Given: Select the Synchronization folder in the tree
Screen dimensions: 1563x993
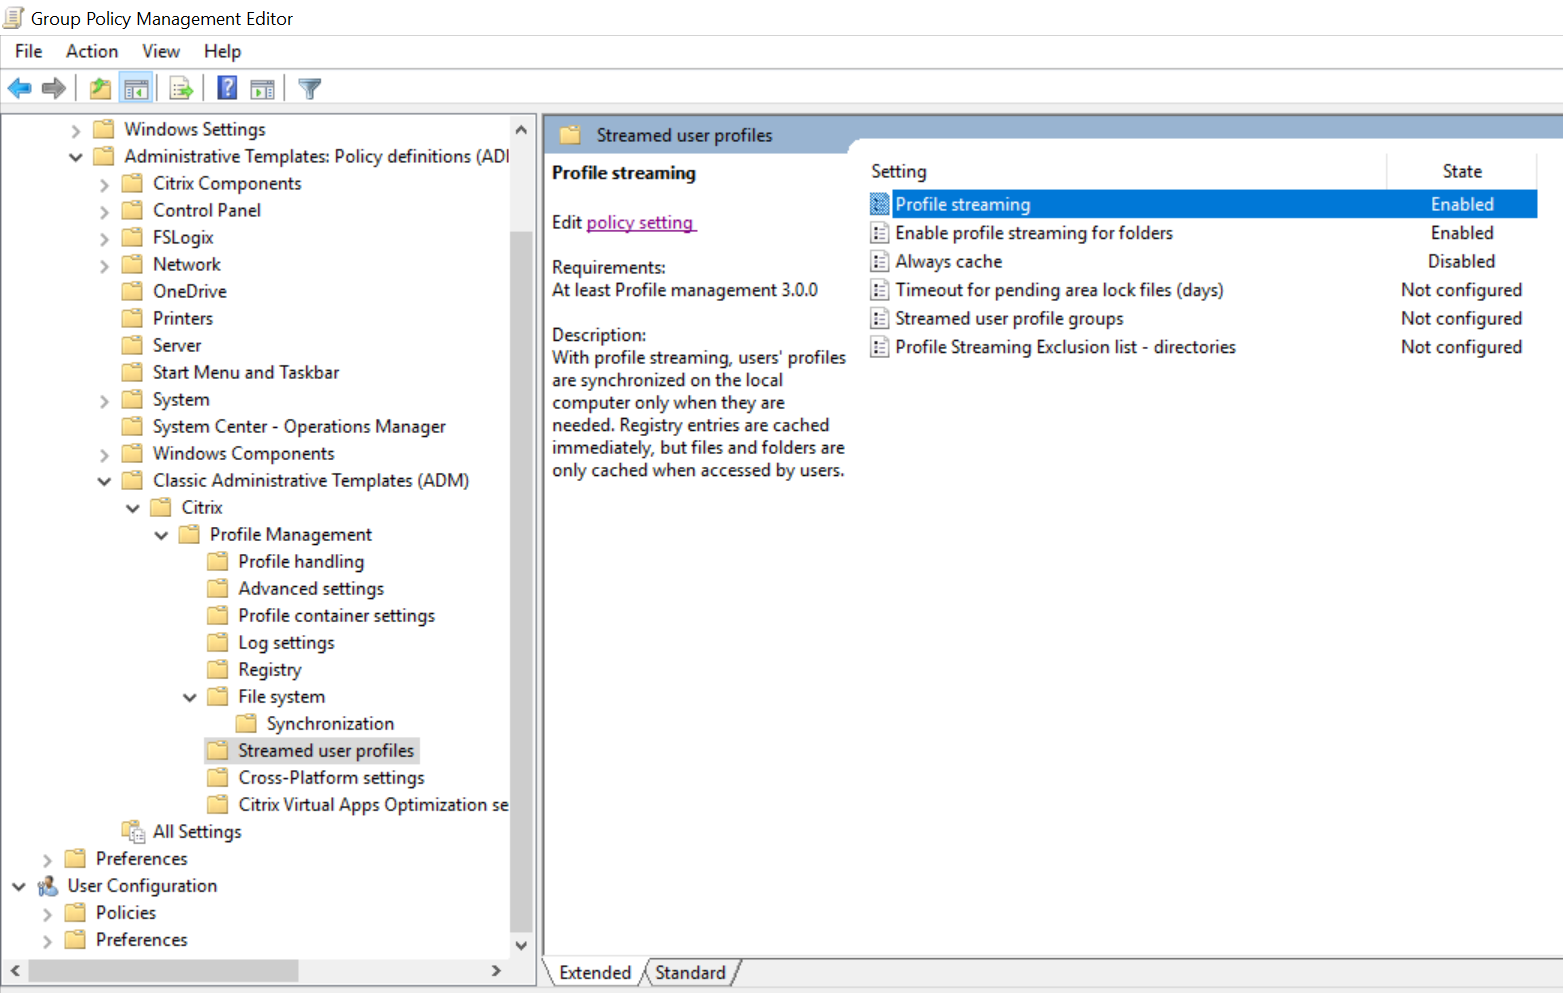Looking at the screenshot, I should click(330, 723).
